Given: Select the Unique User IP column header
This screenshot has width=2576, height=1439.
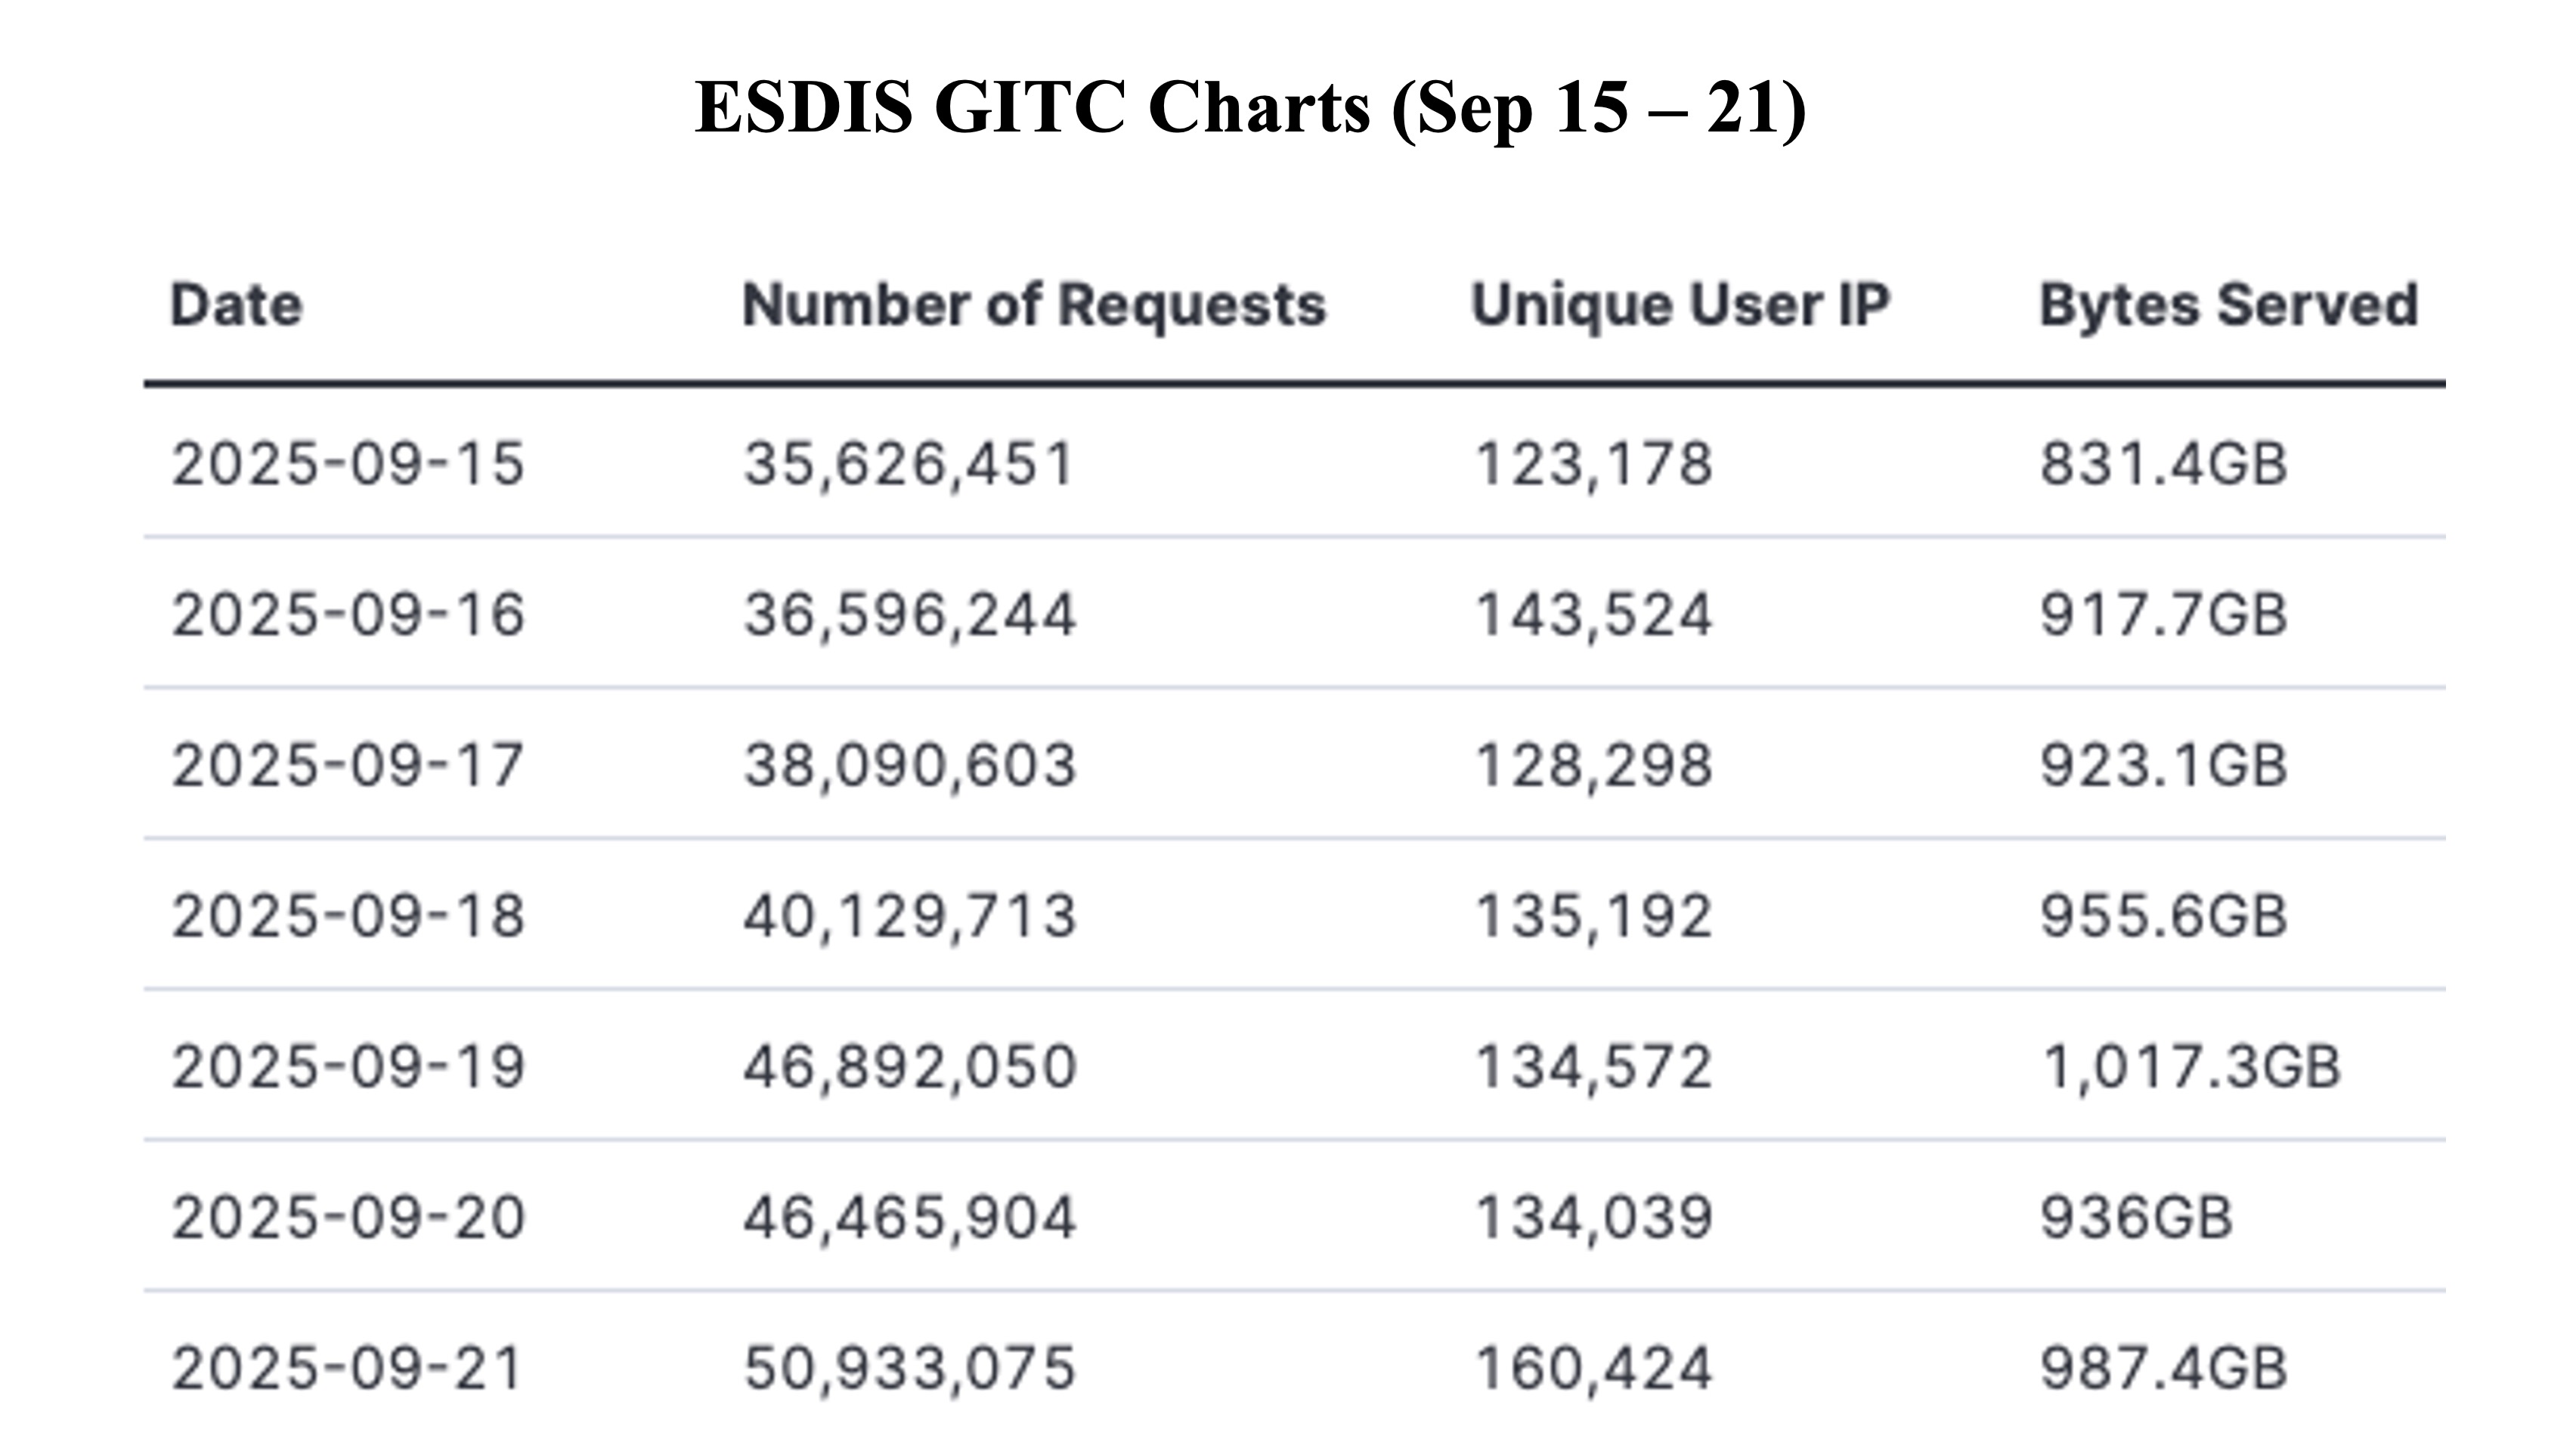Looking at the screenshot, I should coord(1680,305).
